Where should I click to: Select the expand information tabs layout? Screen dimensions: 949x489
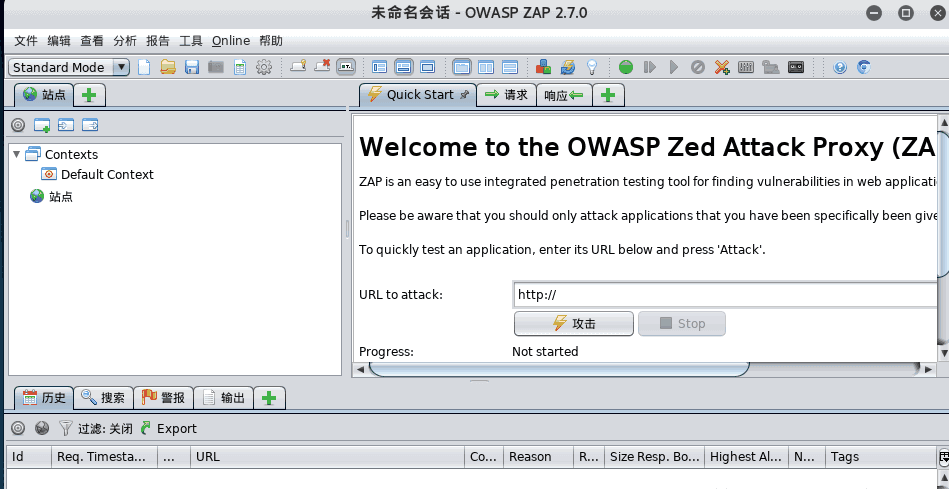(x=404, y=67)
